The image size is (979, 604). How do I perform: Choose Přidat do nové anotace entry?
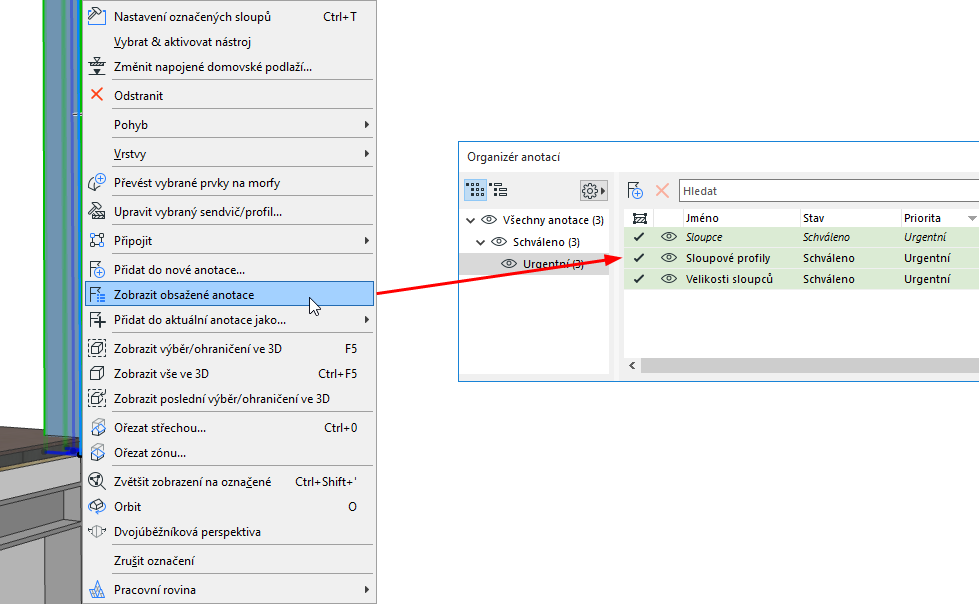point(229,269)
